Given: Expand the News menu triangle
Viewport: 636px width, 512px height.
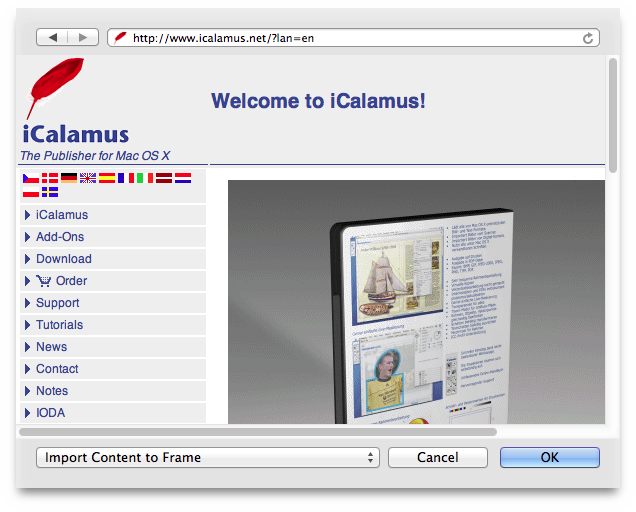Looking at the screenshot, I should tap(27, 347).
